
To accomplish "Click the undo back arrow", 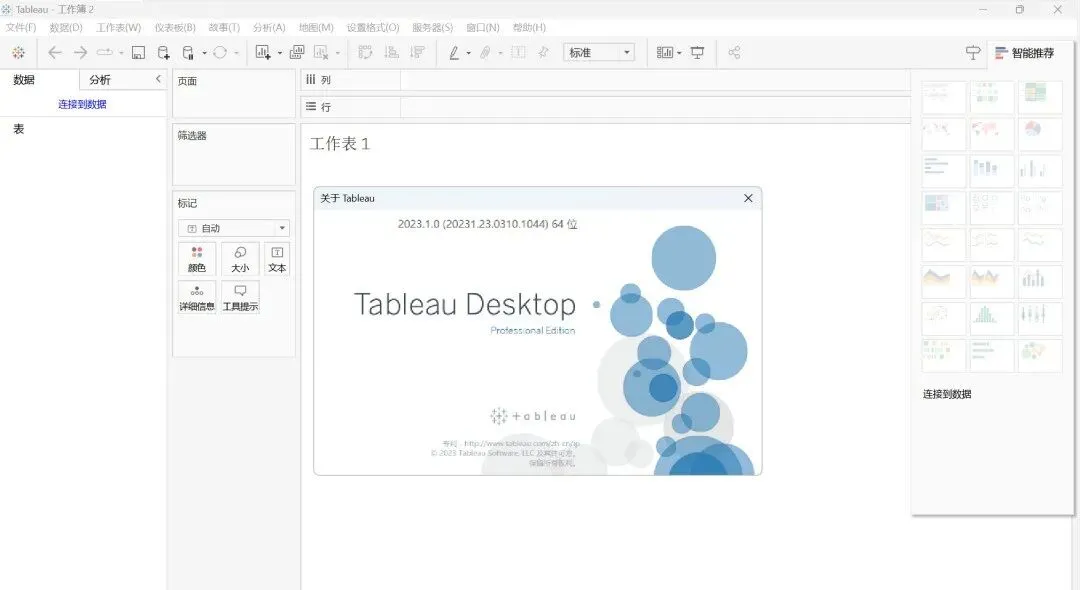I will coord(55,53).
